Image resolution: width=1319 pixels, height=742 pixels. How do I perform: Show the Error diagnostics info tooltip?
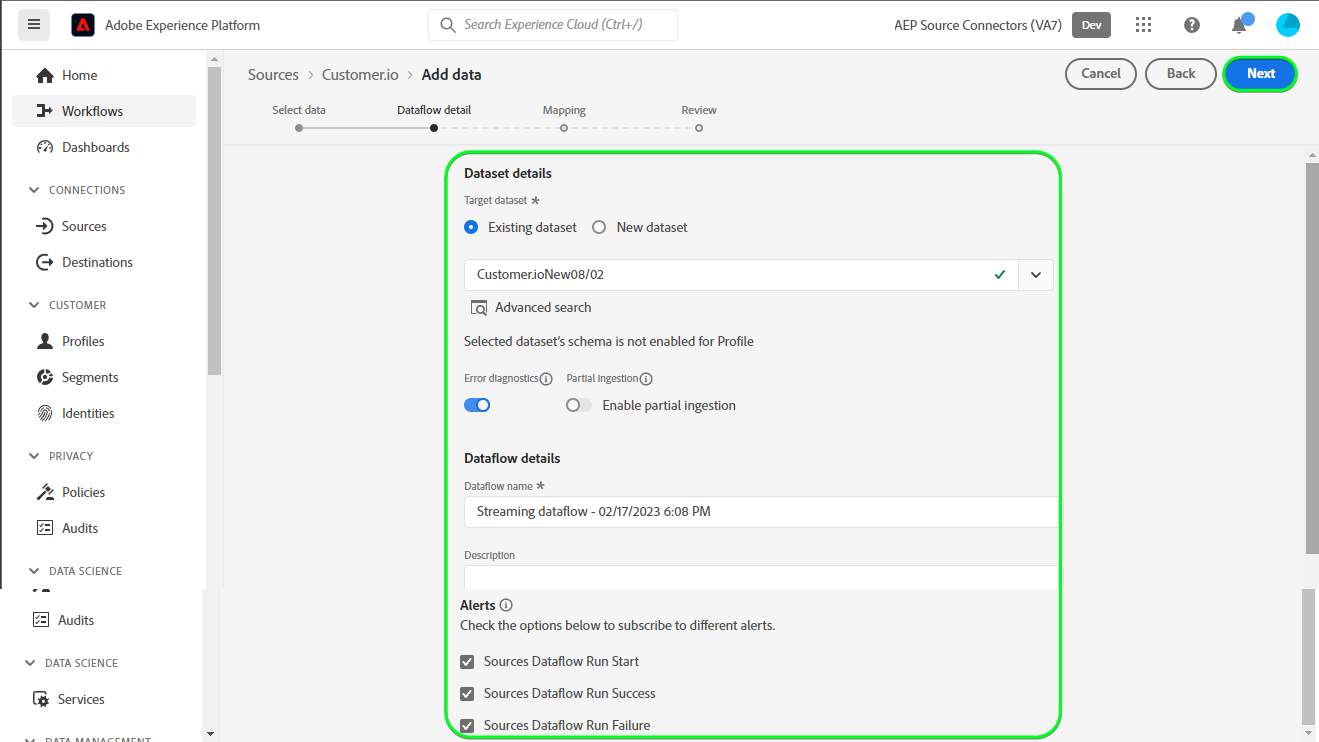(546, 379)
